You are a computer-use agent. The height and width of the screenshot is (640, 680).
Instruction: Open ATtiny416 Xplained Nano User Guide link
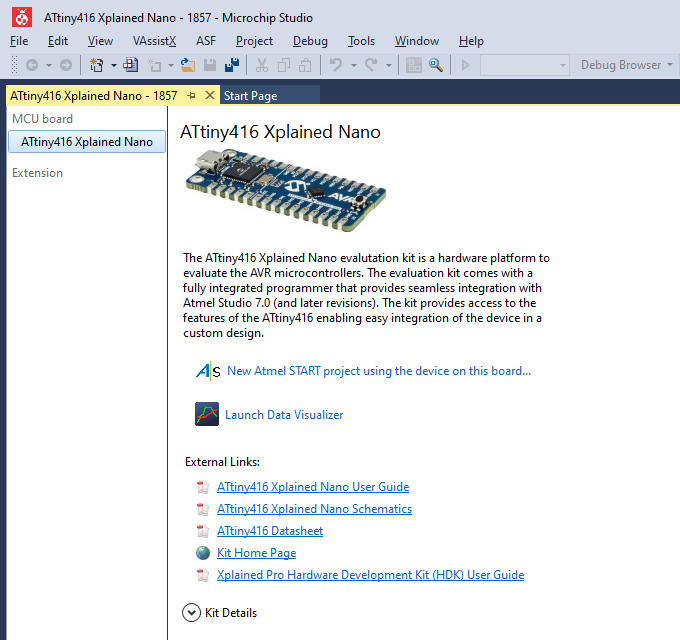tap(313, 487)
